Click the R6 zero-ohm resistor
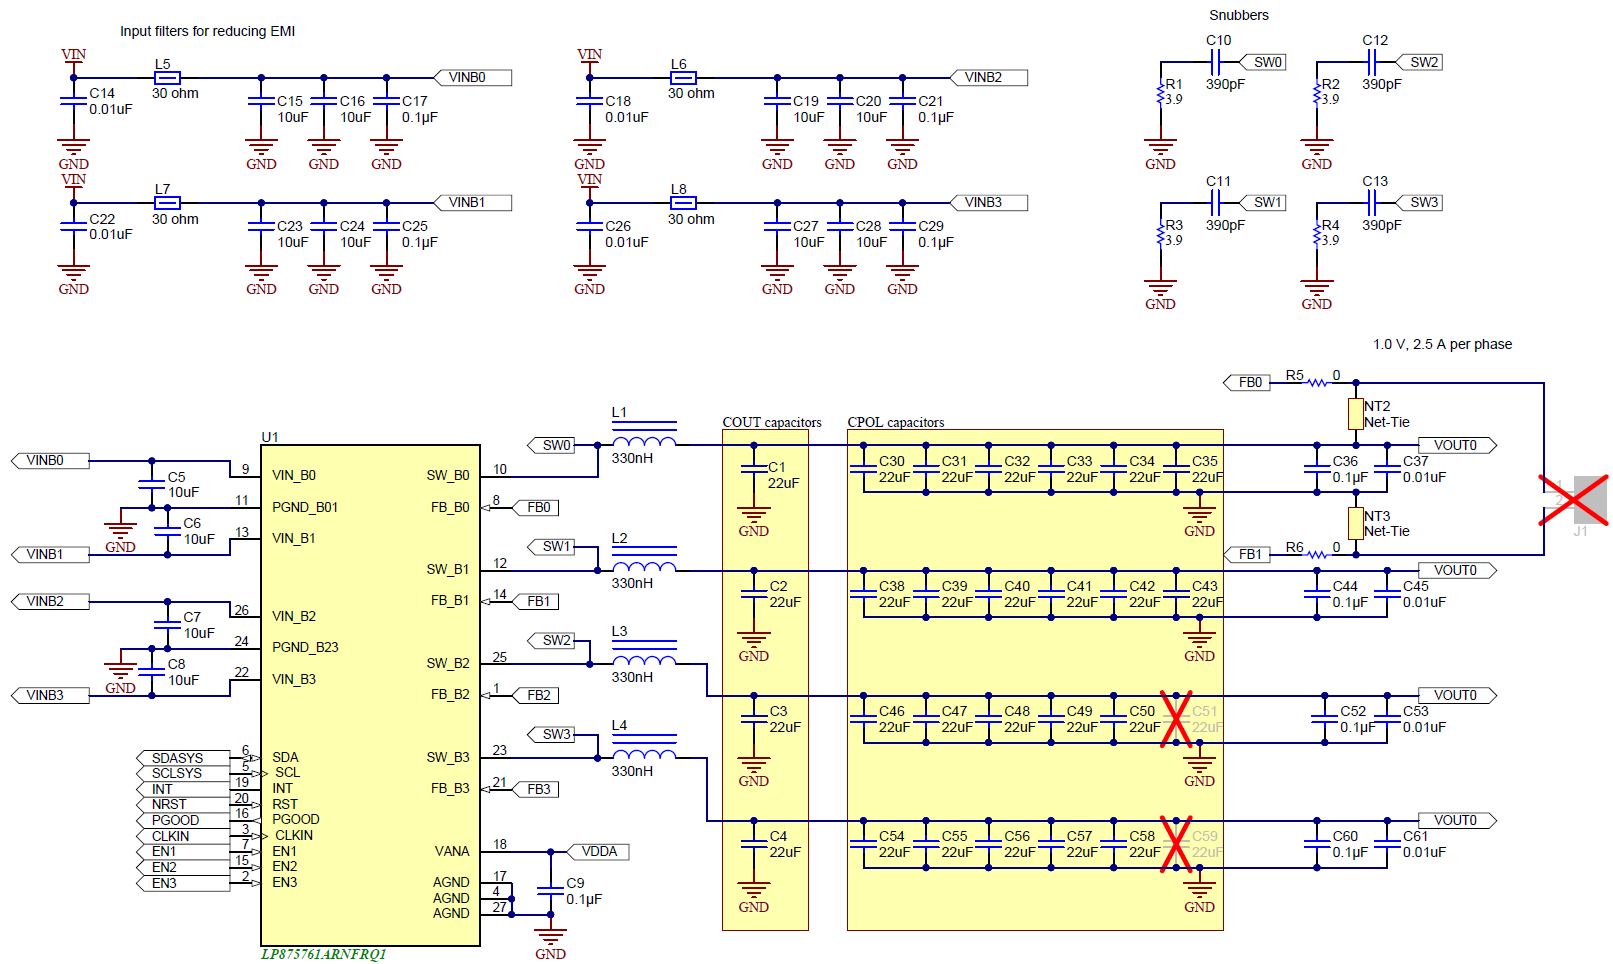 (x=1318, y=554)
